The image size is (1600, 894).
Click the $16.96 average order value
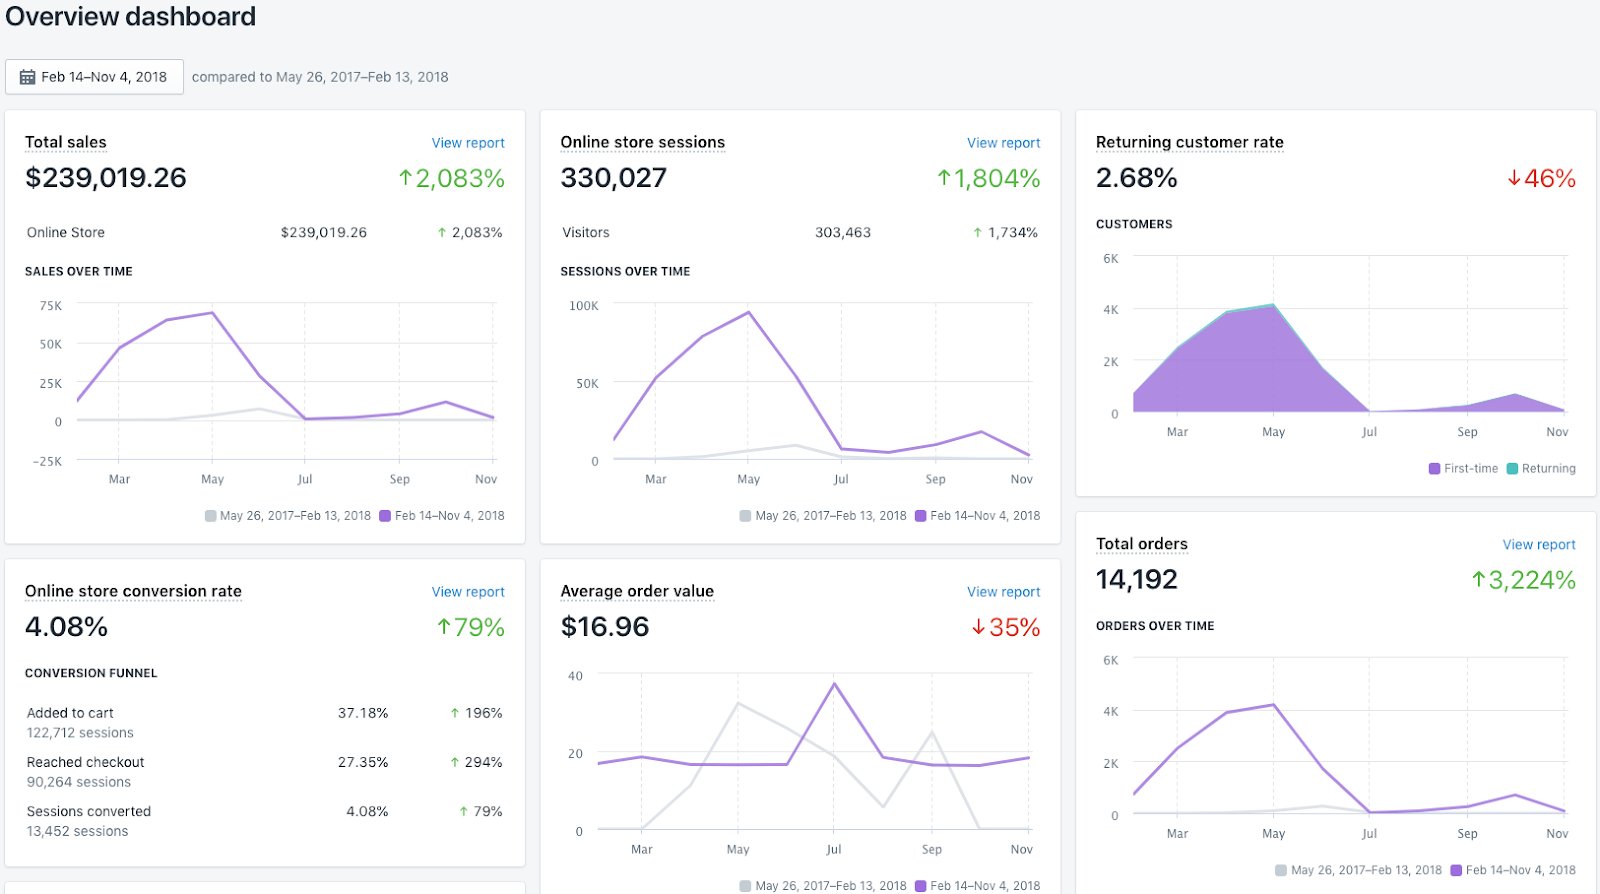(605, 627)
